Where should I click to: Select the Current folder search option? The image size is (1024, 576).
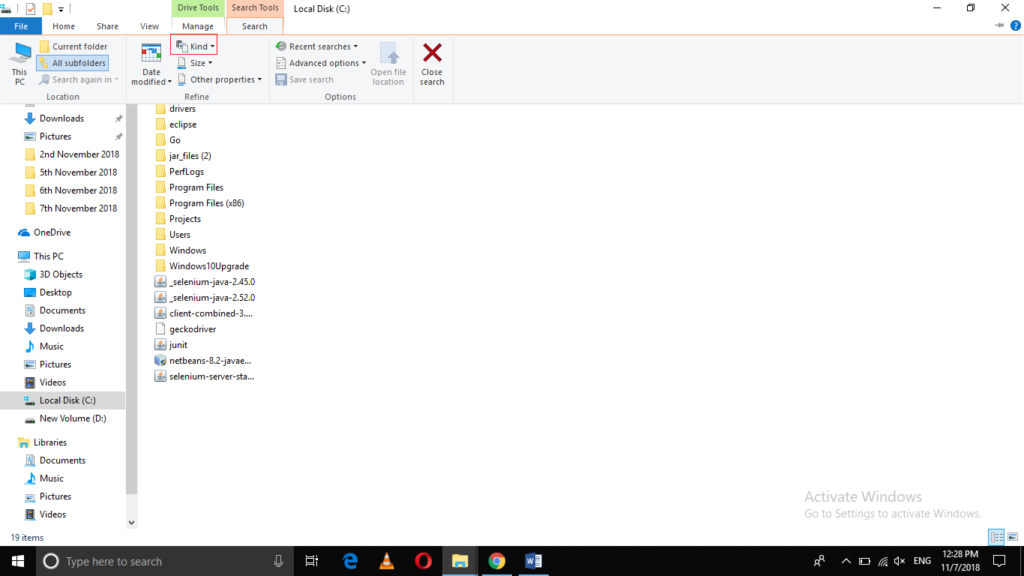72,47
